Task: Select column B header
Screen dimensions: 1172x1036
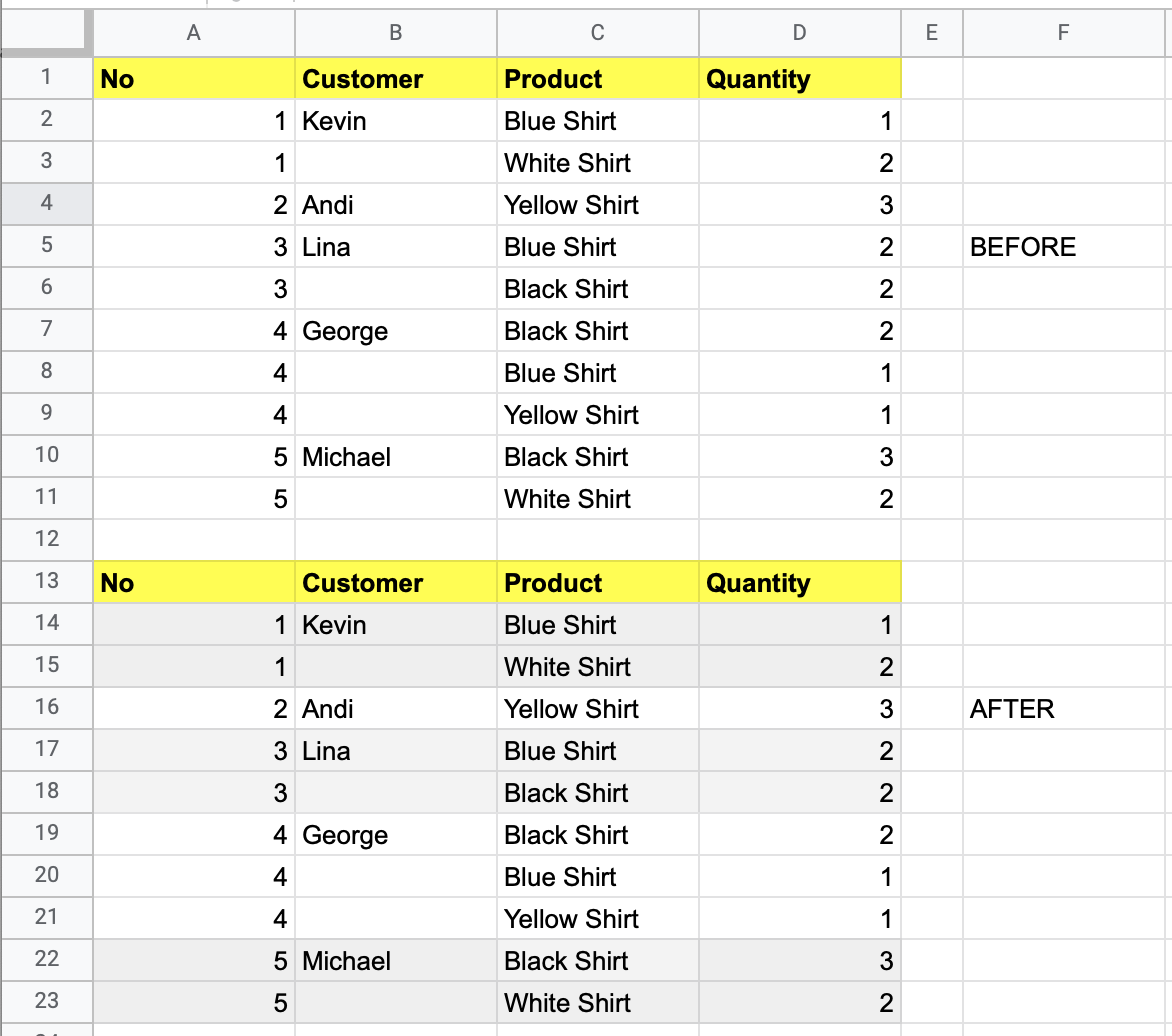Action: pyautogui.click(x=396, y=33)
